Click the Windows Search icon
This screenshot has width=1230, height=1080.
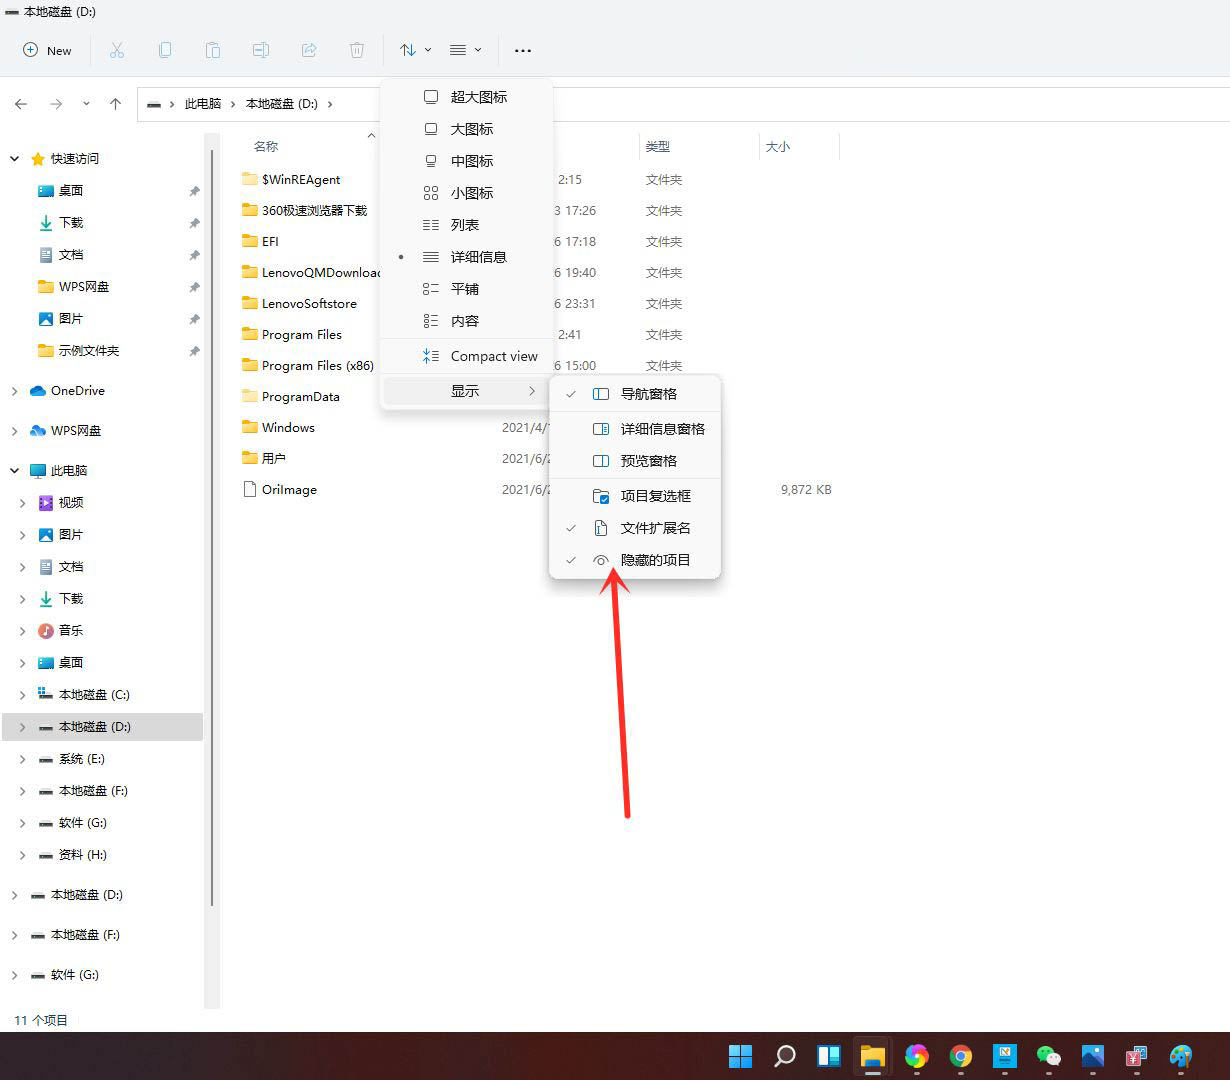tap(784, 1056)
